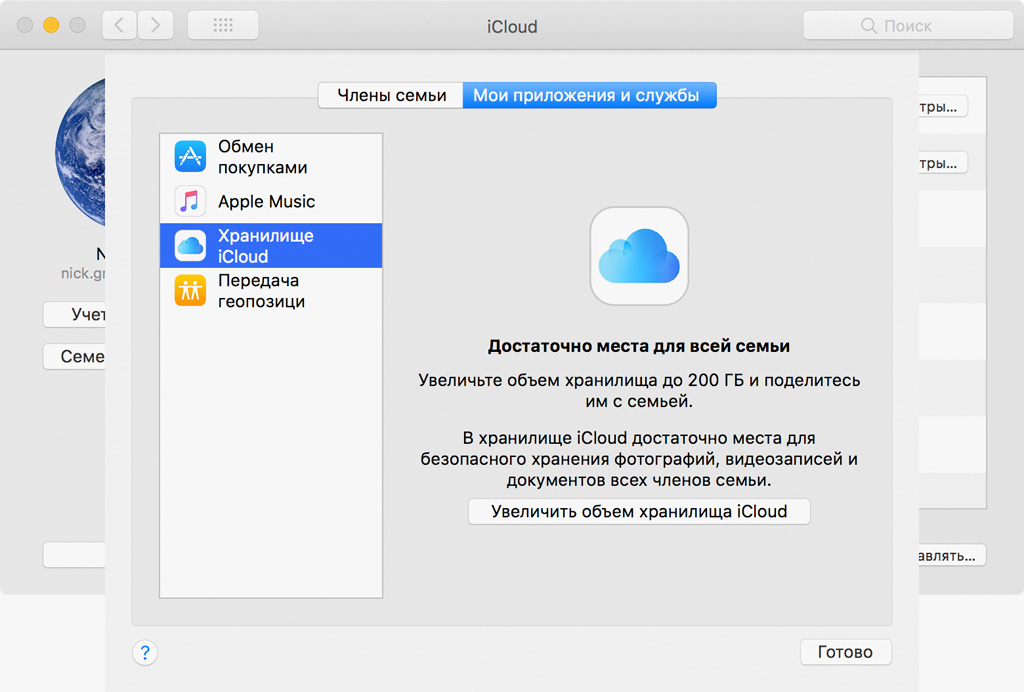1024x692 pixels.
Task: Select the Мои приложения и службы tab
Action: coord(589,95)
